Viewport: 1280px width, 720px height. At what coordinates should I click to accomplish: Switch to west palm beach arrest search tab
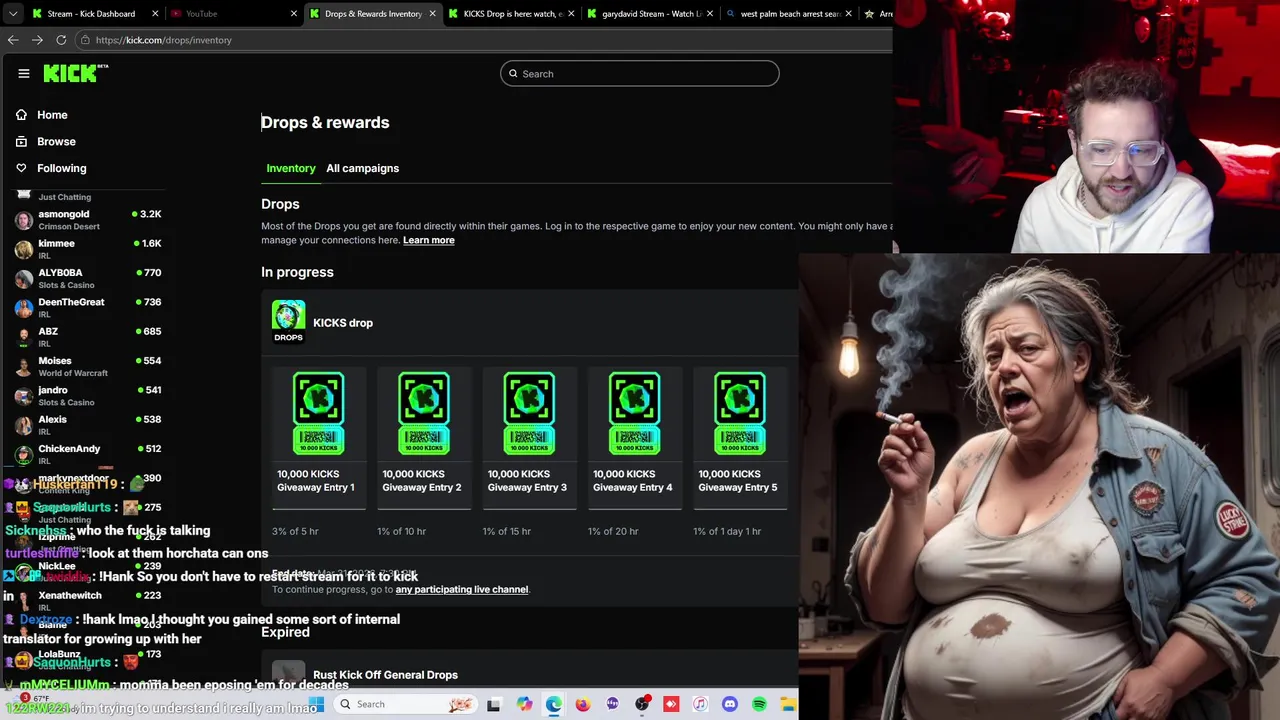(x=789, y=14)
